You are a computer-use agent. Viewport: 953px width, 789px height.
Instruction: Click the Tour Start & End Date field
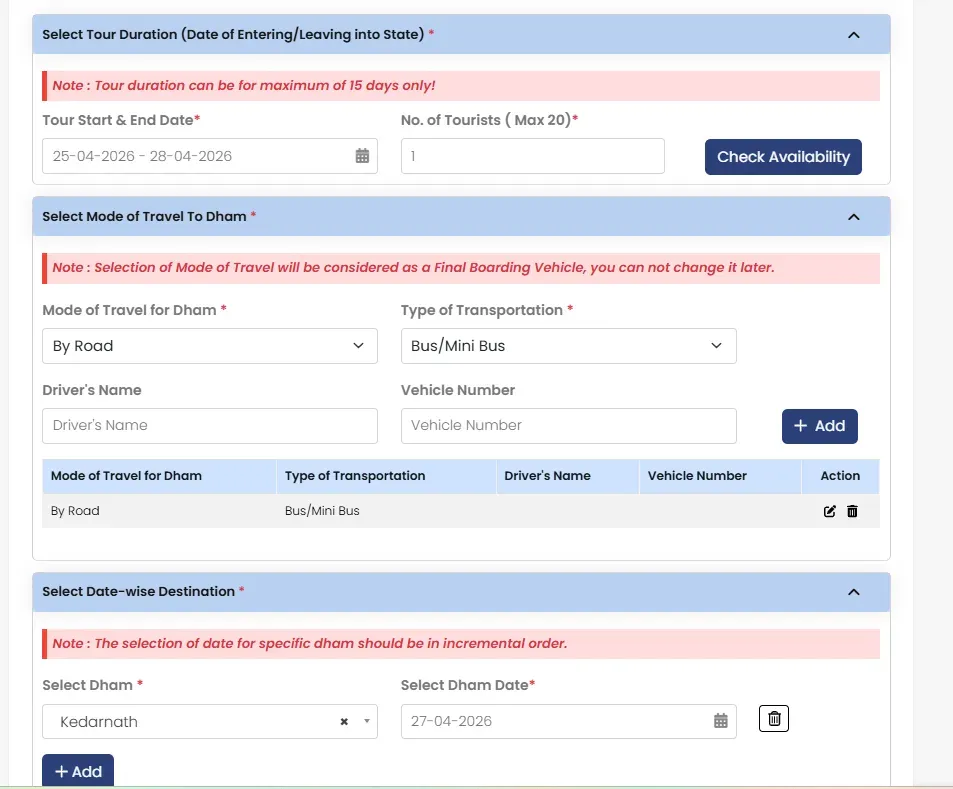coord(195,156)
